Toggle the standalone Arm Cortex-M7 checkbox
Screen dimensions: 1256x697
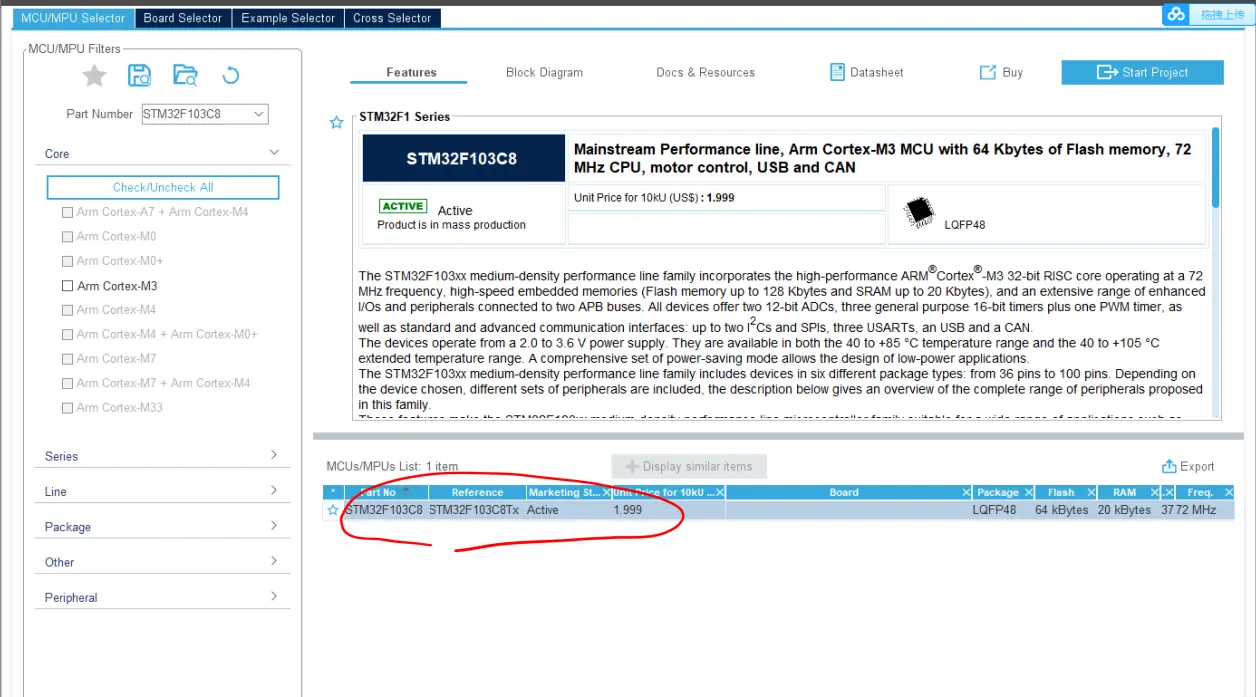pyautogui.click(x=67, y=358)
